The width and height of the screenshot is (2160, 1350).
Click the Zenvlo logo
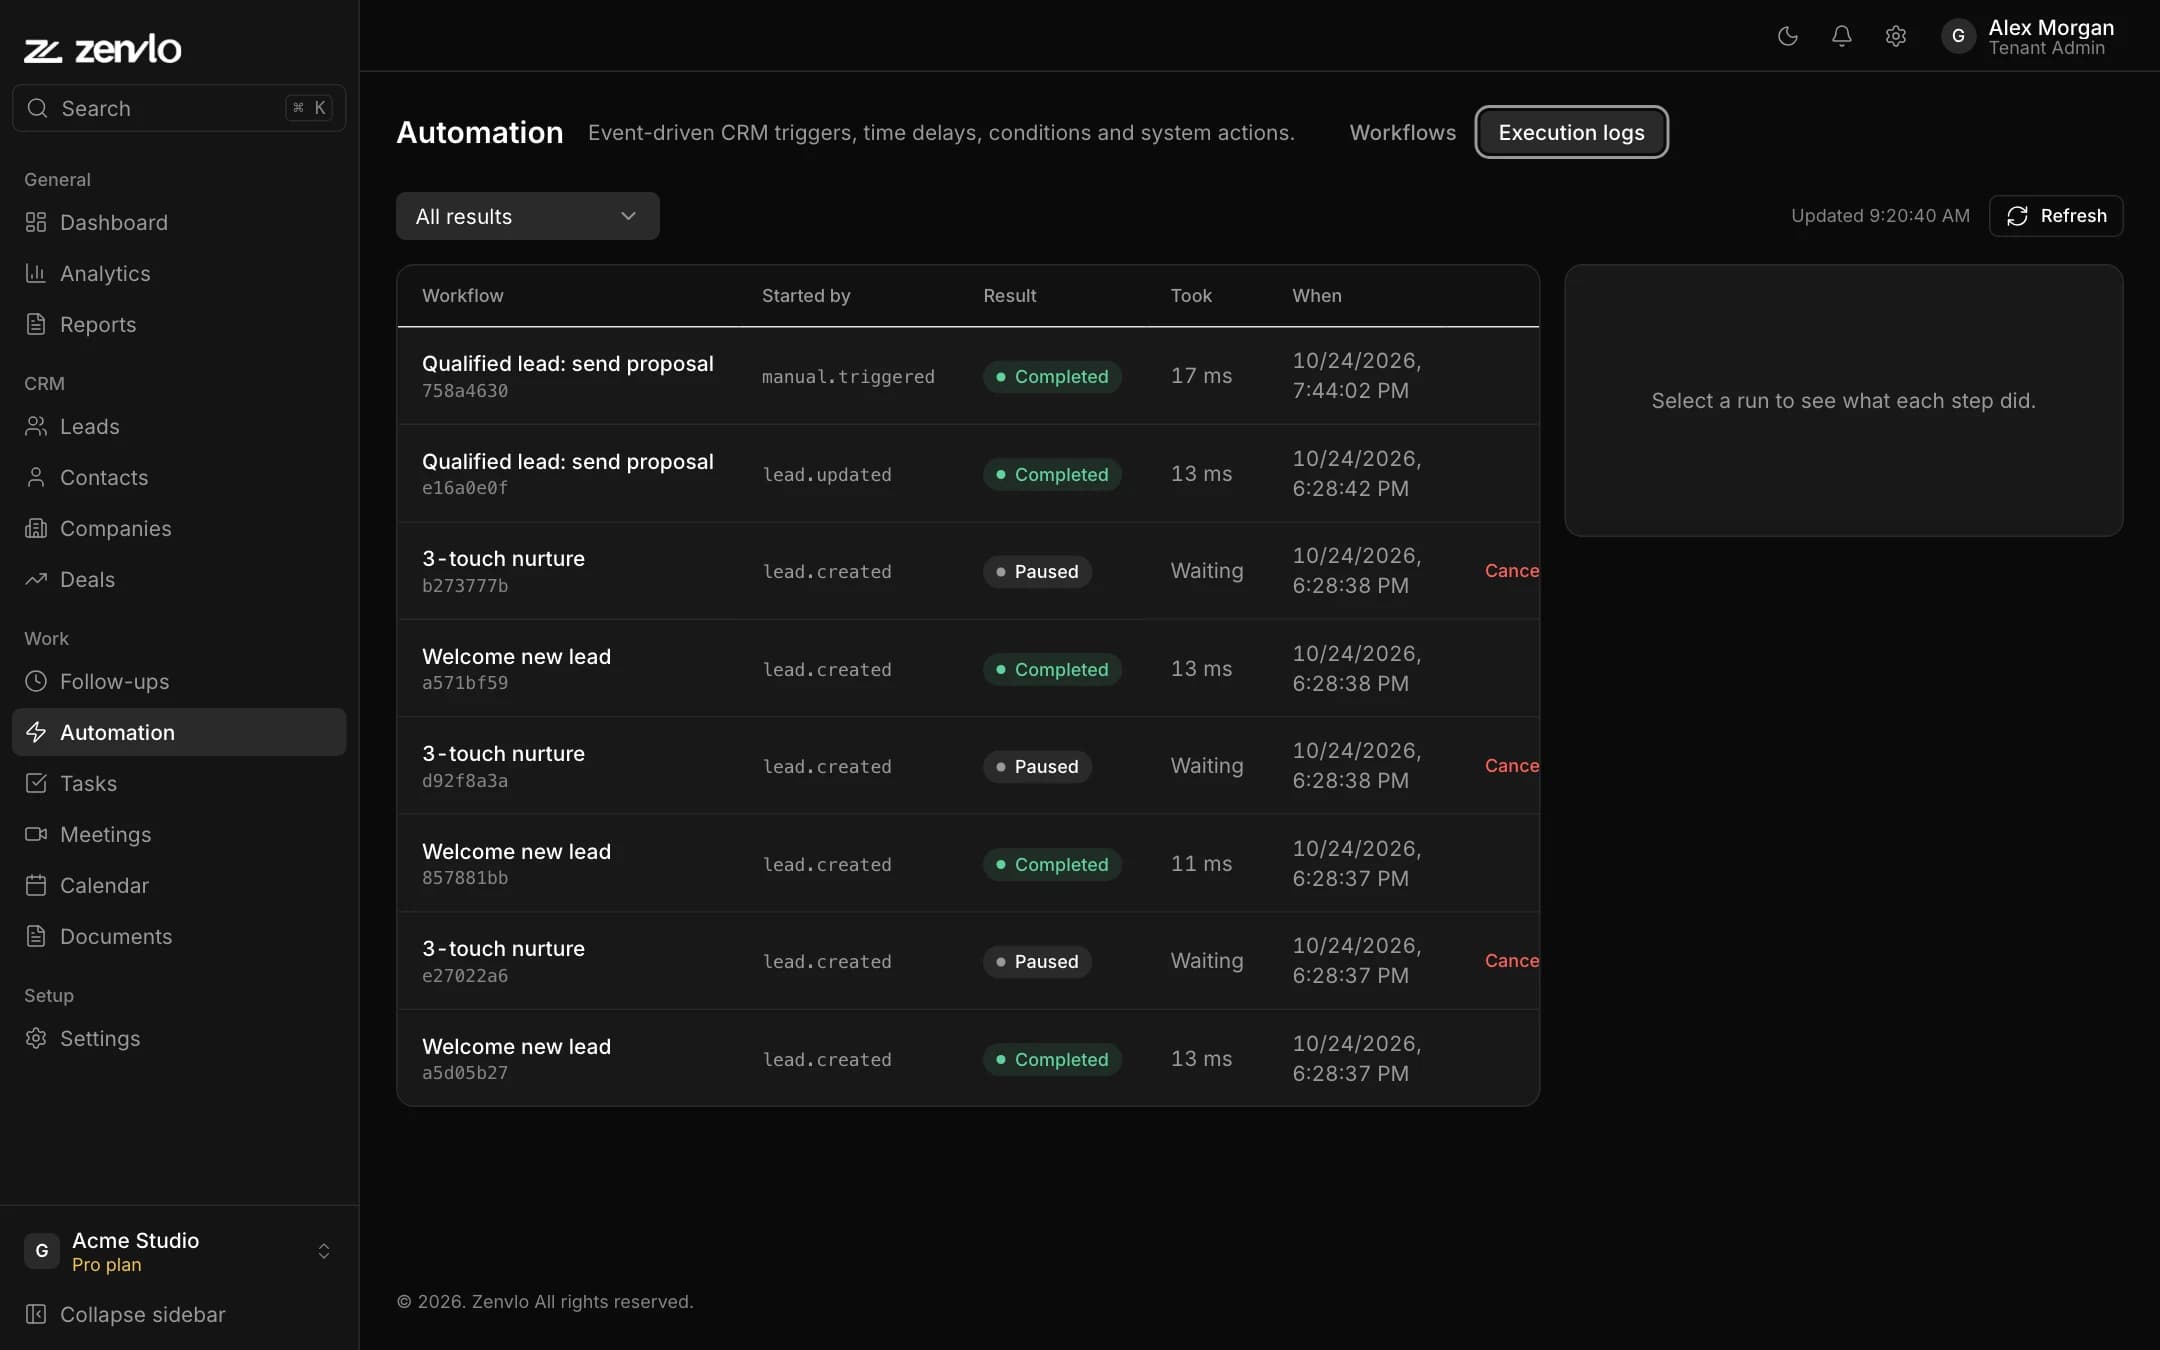(103, 48)
